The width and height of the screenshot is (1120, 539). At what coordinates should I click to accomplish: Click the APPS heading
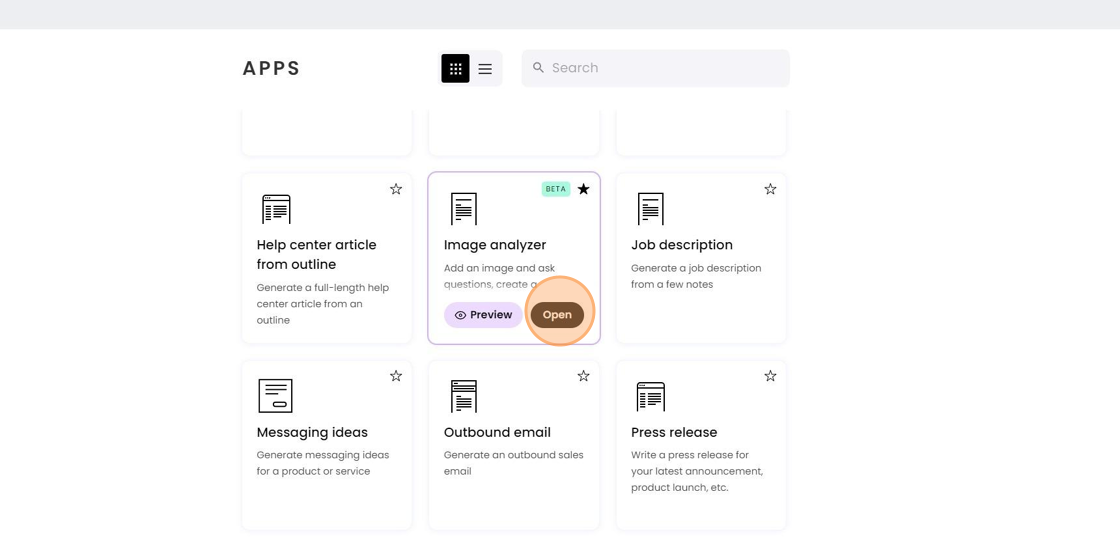[x=271, y=69]
